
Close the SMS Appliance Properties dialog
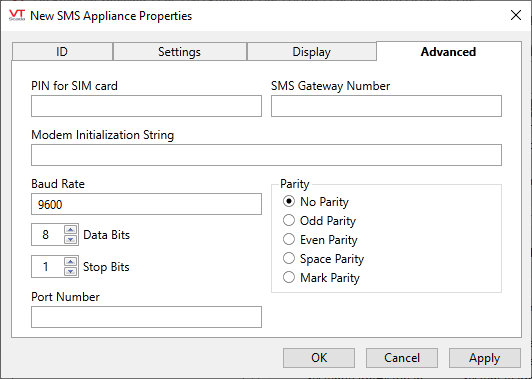tap(516, 15)
